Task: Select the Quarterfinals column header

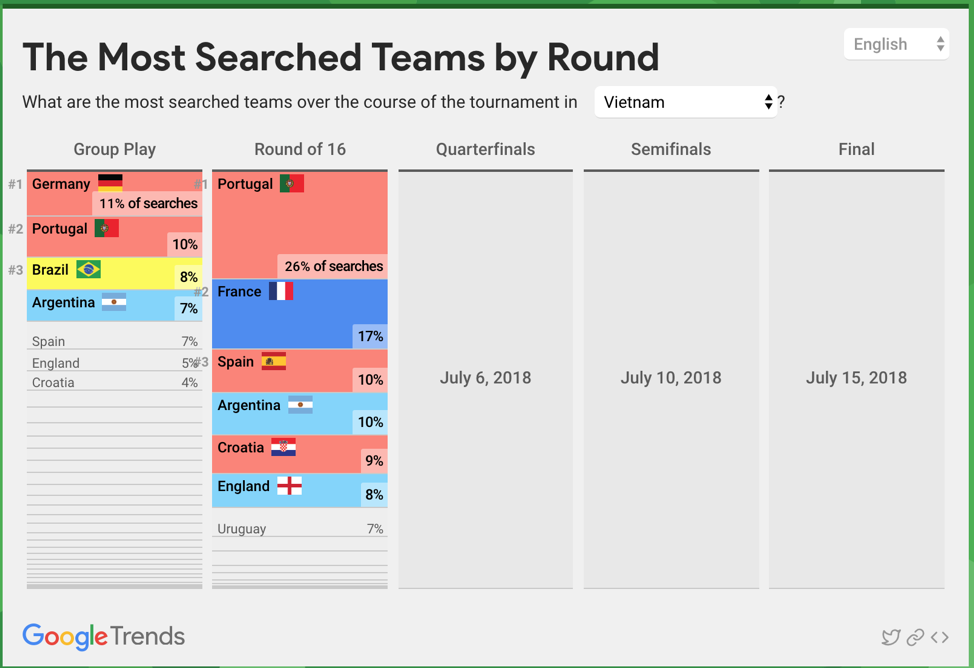Action: (485, 149)
